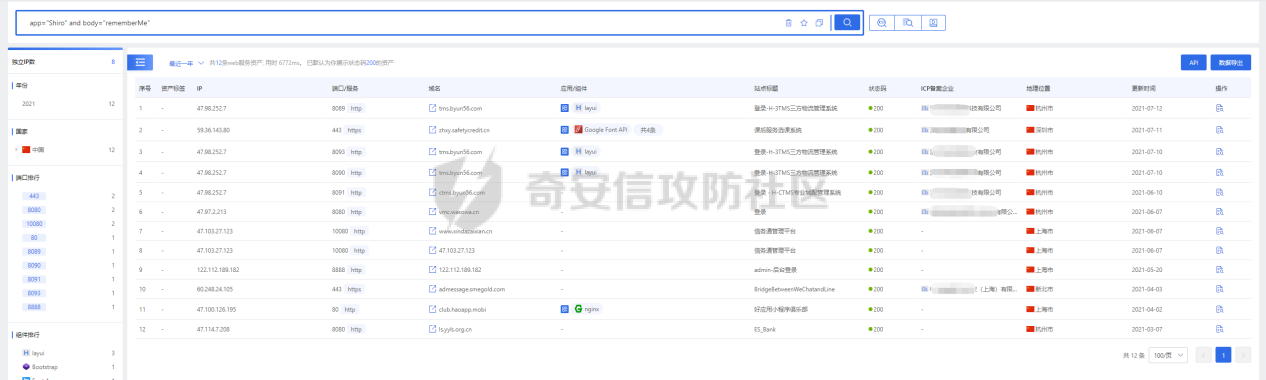Click the blue magnifier search button
This screenshot has height=380, width=1266.
pyautogui.click(x=847, y=22)
